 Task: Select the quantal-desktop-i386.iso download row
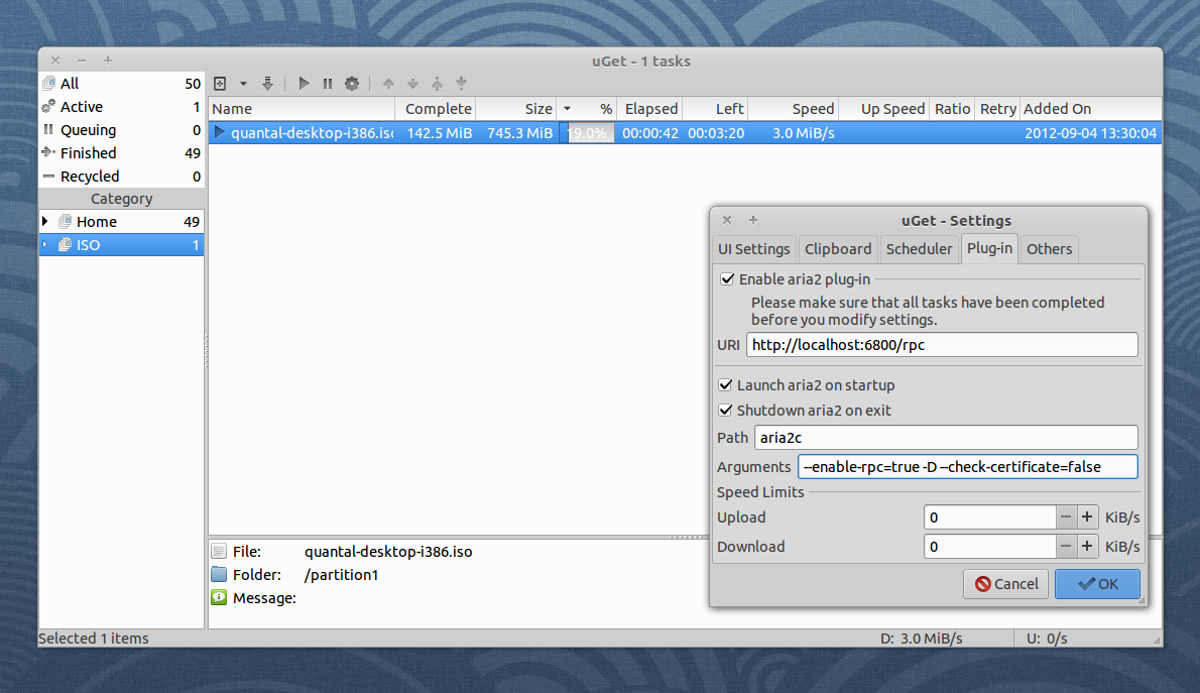[x=685, y=133]
